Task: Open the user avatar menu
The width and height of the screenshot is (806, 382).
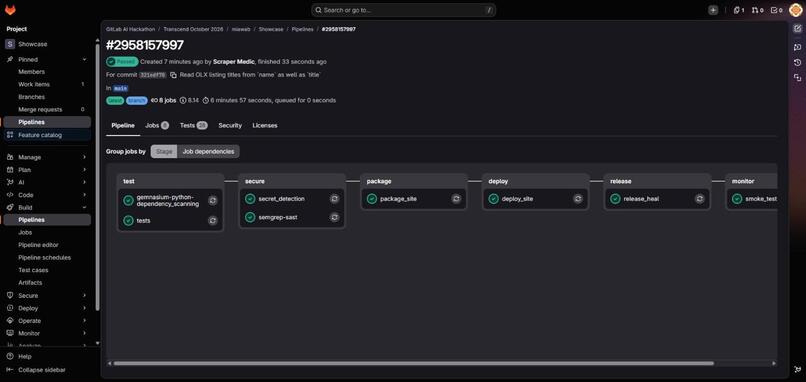Action: [x=795, y=10]
